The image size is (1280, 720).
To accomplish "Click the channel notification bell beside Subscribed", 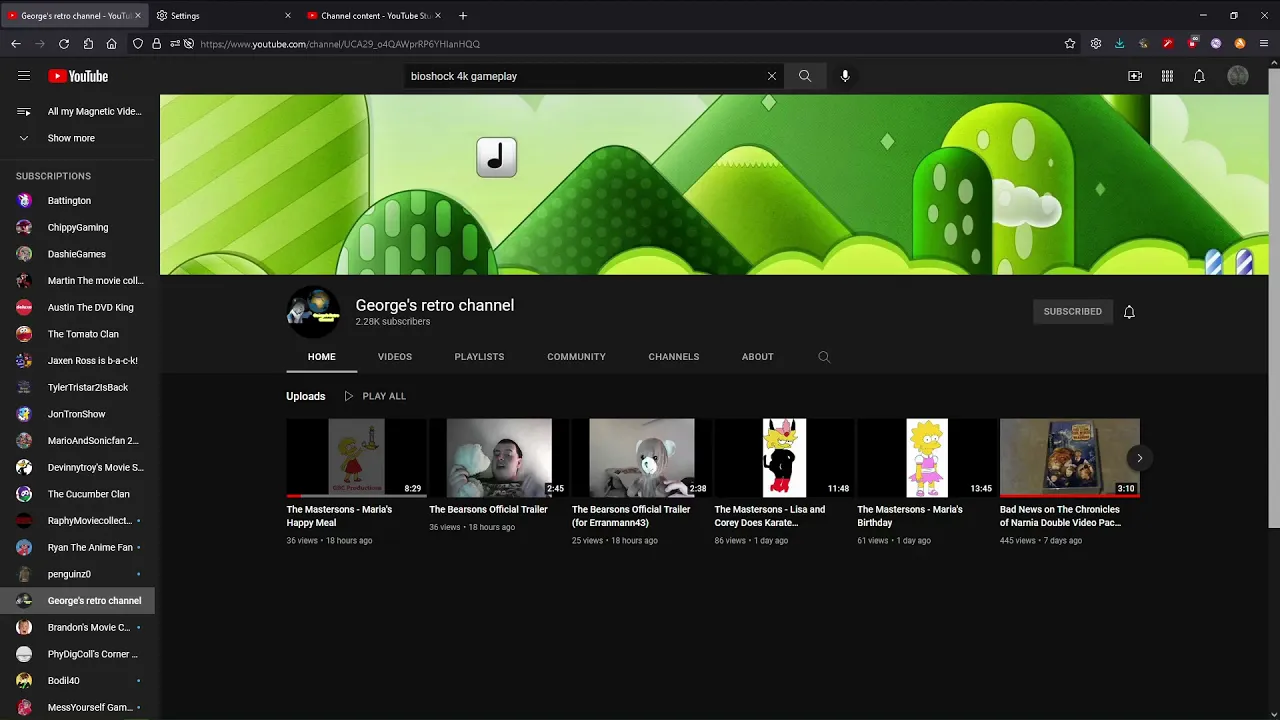I will pos(1129,312).
